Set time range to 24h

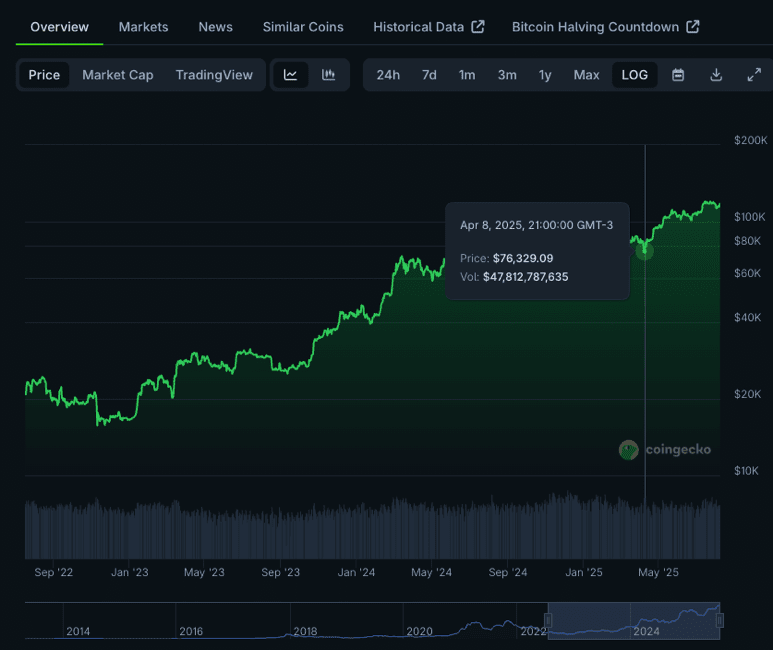click(388, 75)
